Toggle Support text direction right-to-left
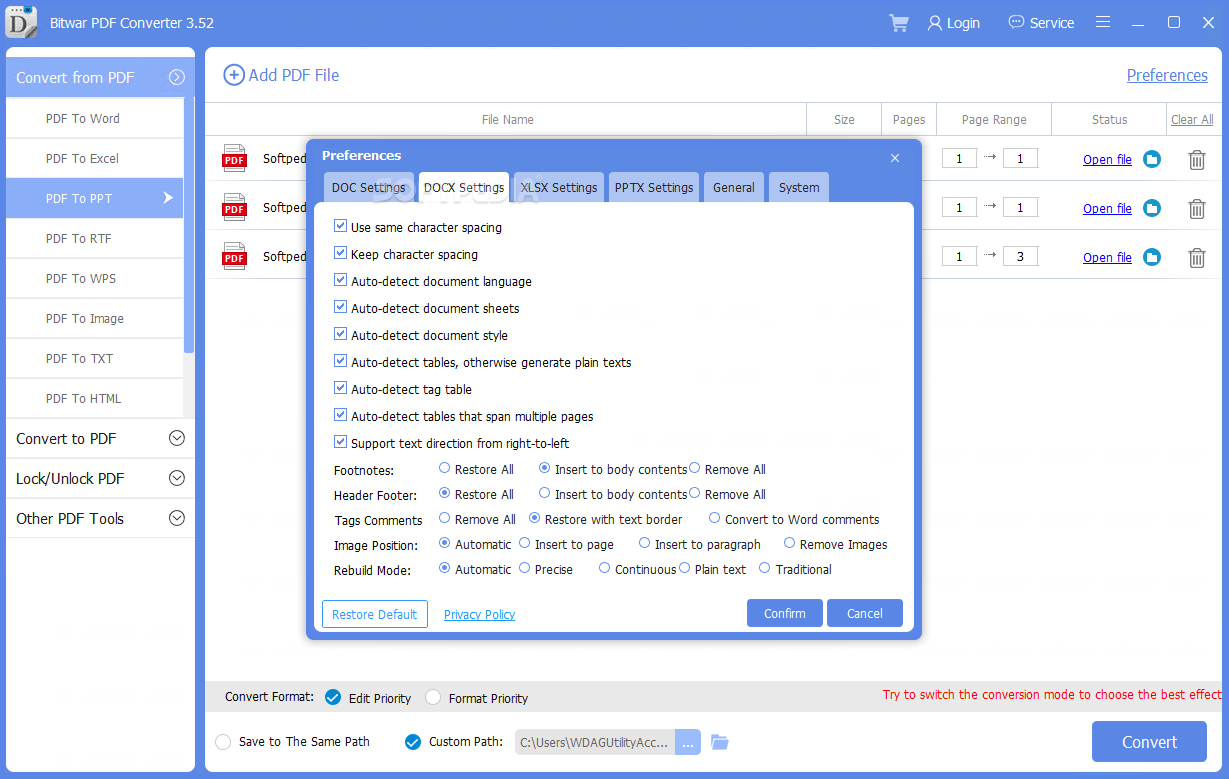The image size is (1229, 779). (340, 443)
